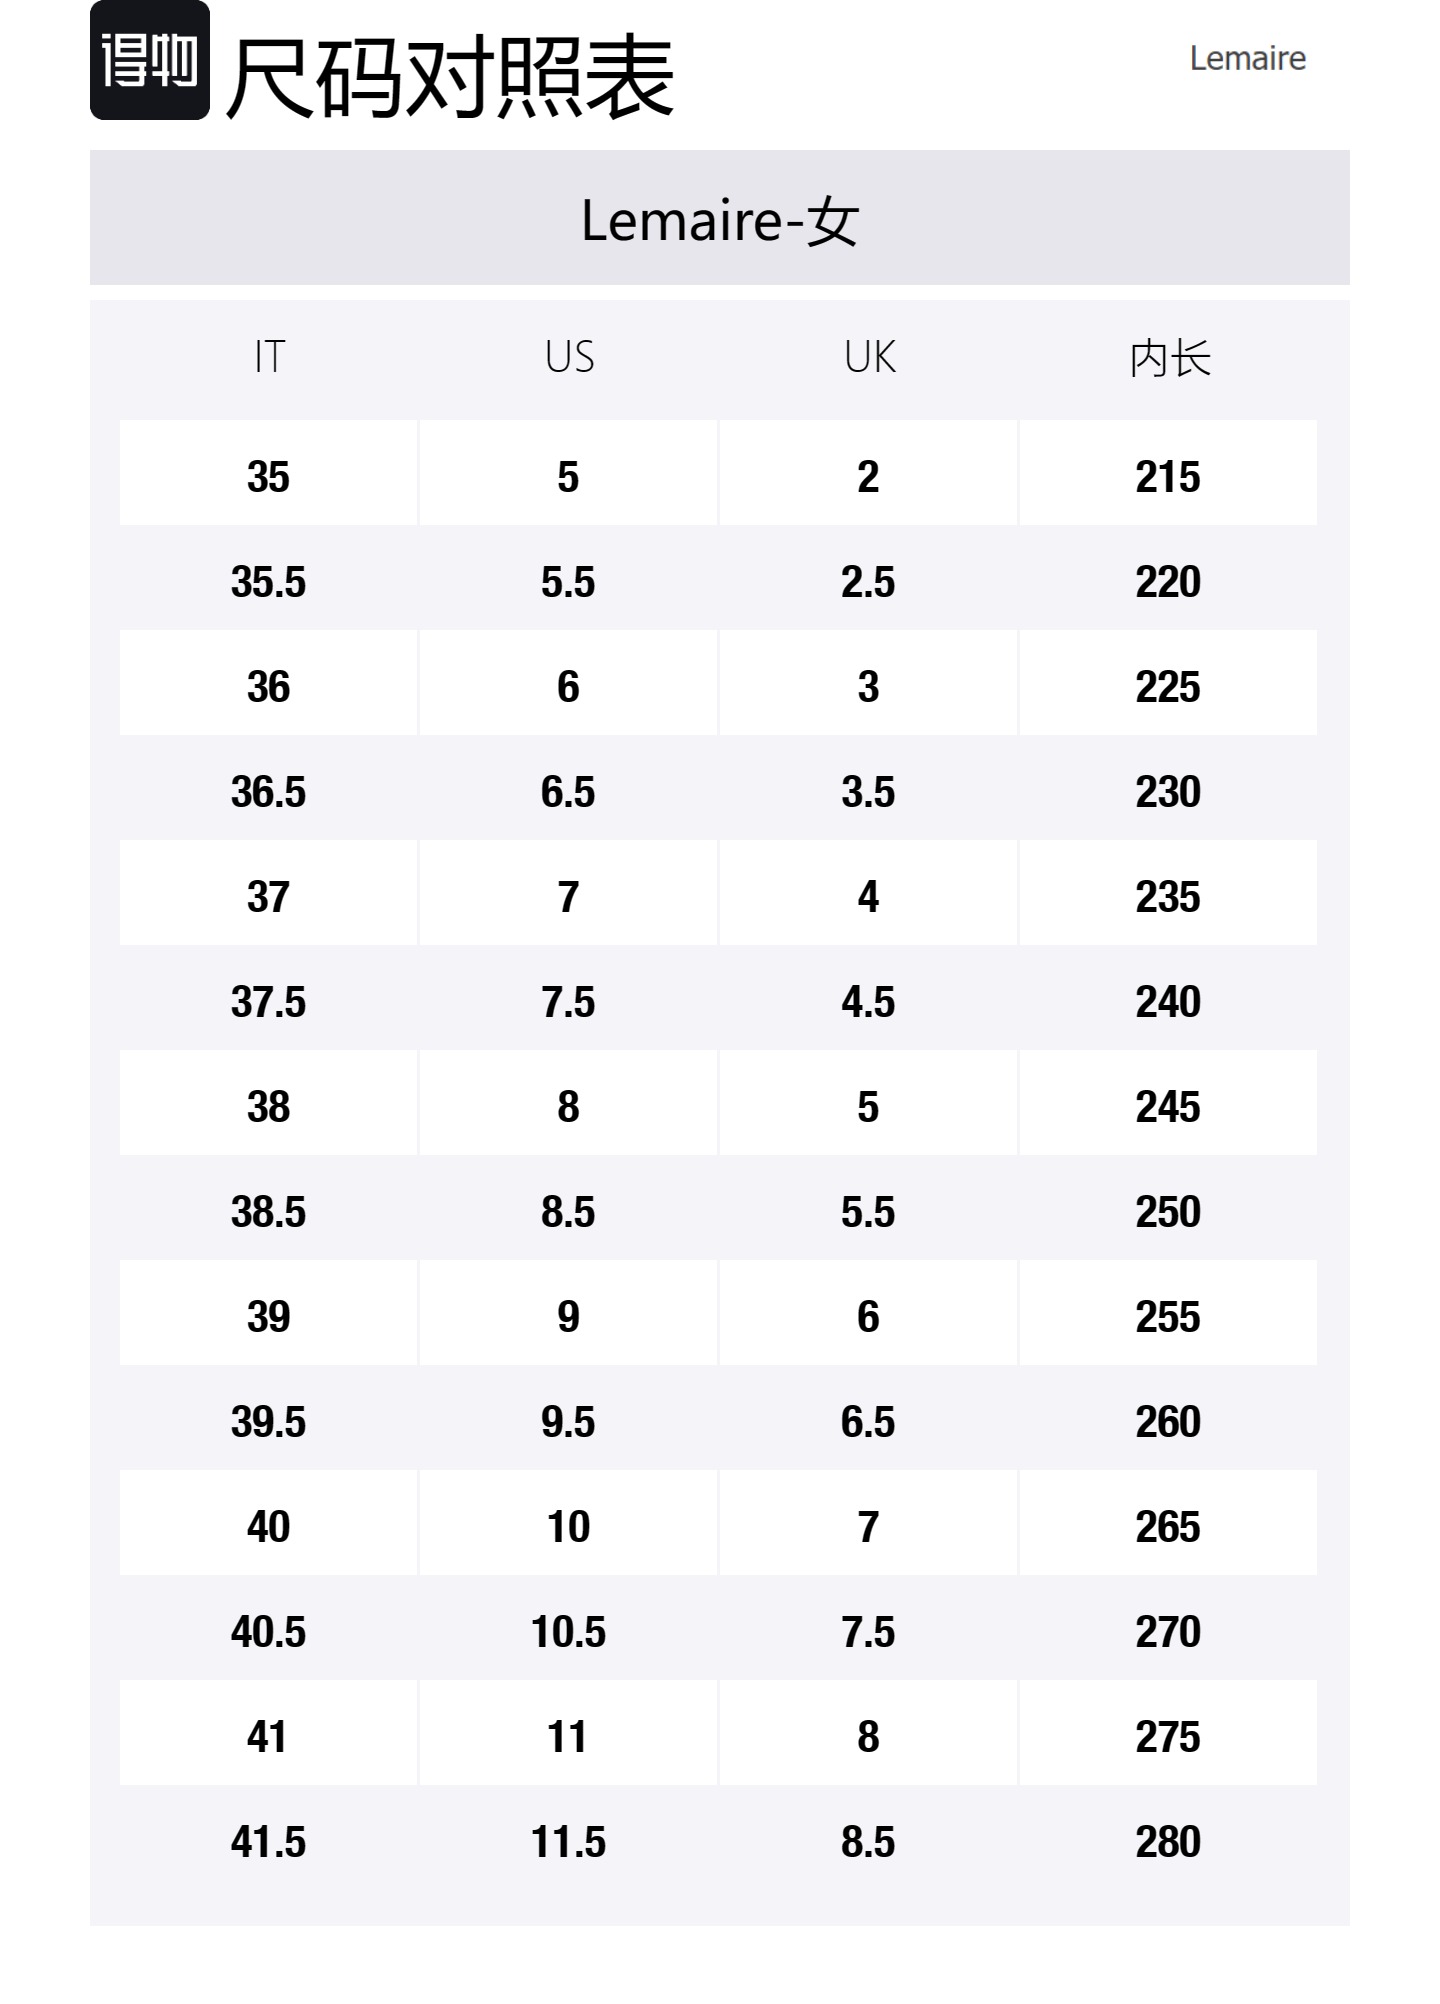
Task: Click US size 10.5 cell
Action: point(568,1631)
